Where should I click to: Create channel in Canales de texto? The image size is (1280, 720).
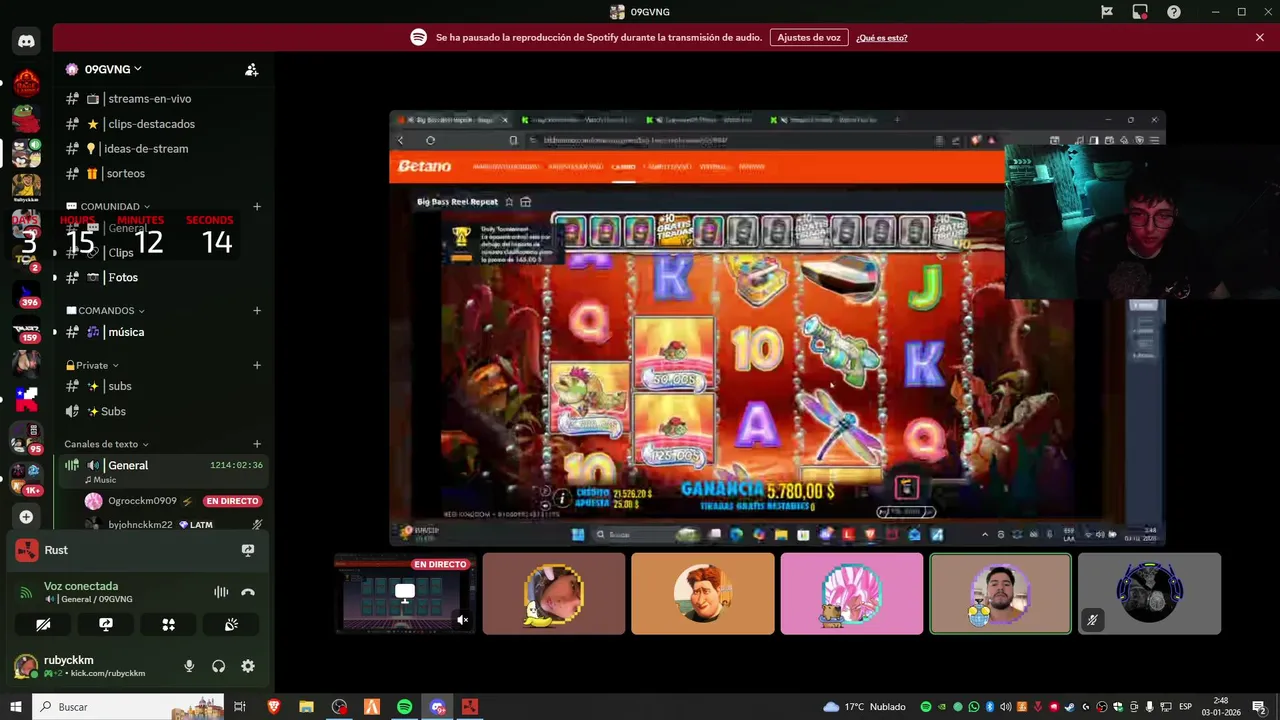[257, 444]
